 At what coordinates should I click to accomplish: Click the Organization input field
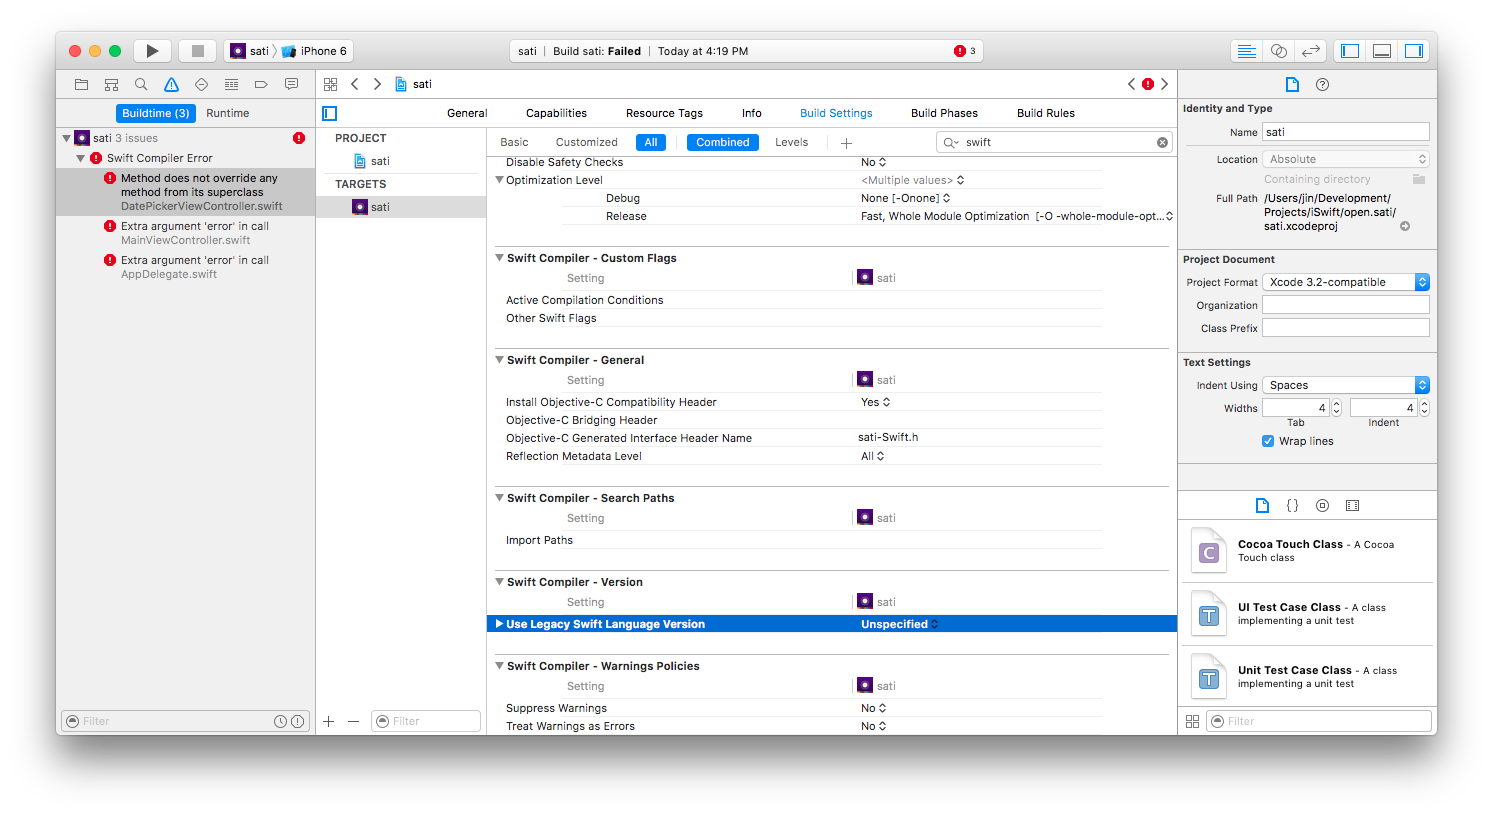coord(1346,305)
